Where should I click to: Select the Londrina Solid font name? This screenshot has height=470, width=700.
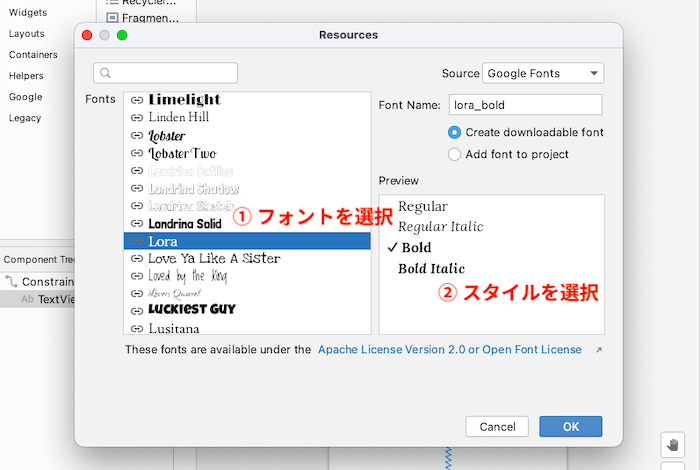185,223
